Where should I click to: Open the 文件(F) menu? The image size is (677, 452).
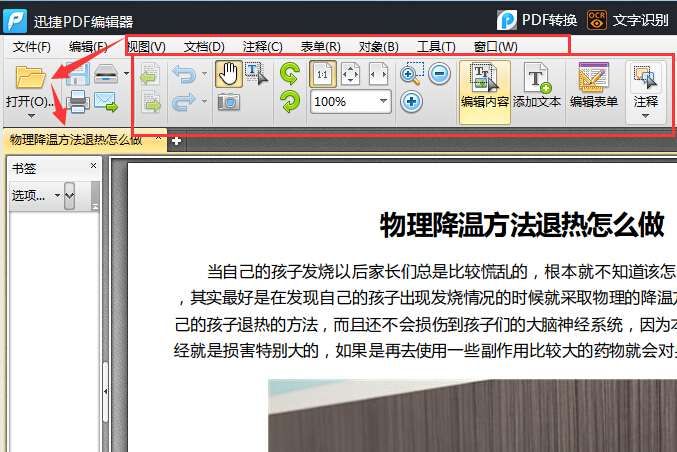tap(32, 47)
